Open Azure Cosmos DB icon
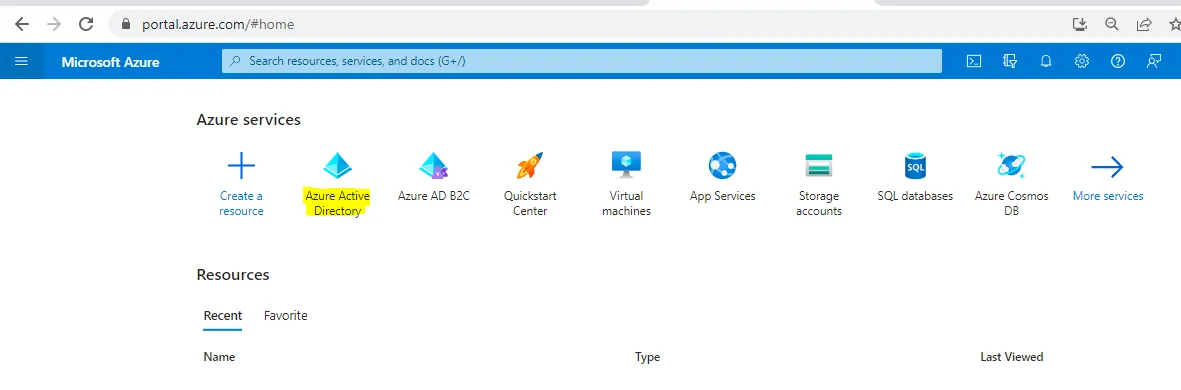The width and height of the screenshot is (1181, 390). point(1012,165)
